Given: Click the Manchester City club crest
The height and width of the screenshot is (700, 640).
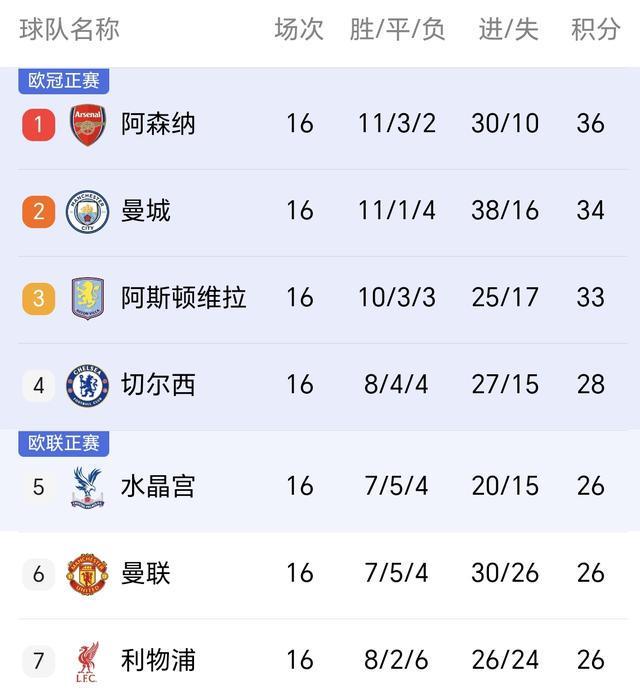Looking at the screenshot, I should [x=87, y=211].
